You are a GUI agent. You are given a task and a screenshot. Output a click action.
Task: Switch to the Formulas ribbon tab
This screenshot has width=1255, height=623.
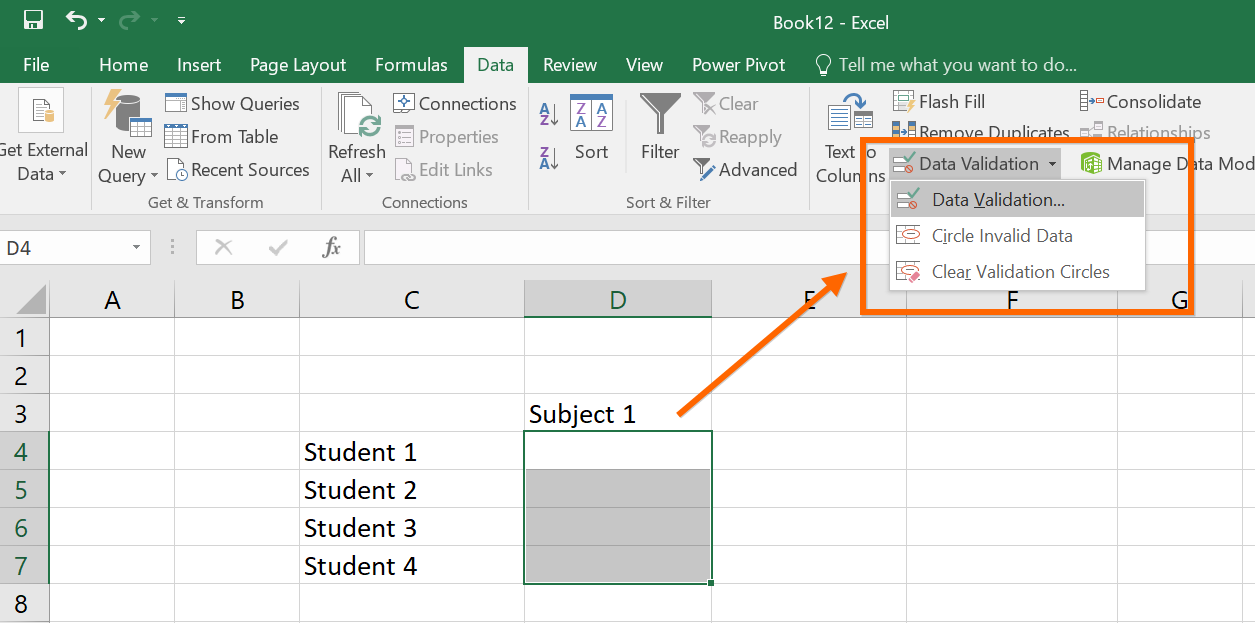pos(411,65)
